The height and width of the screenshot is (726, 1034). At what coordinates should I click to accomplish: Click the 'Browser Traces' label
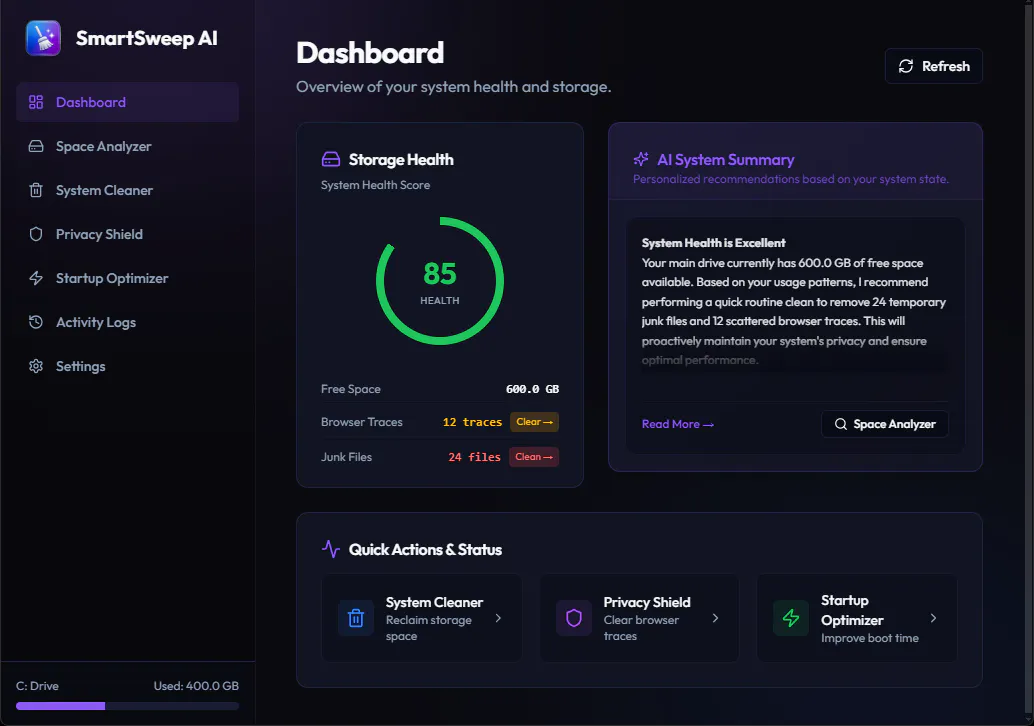click(361, 422)
